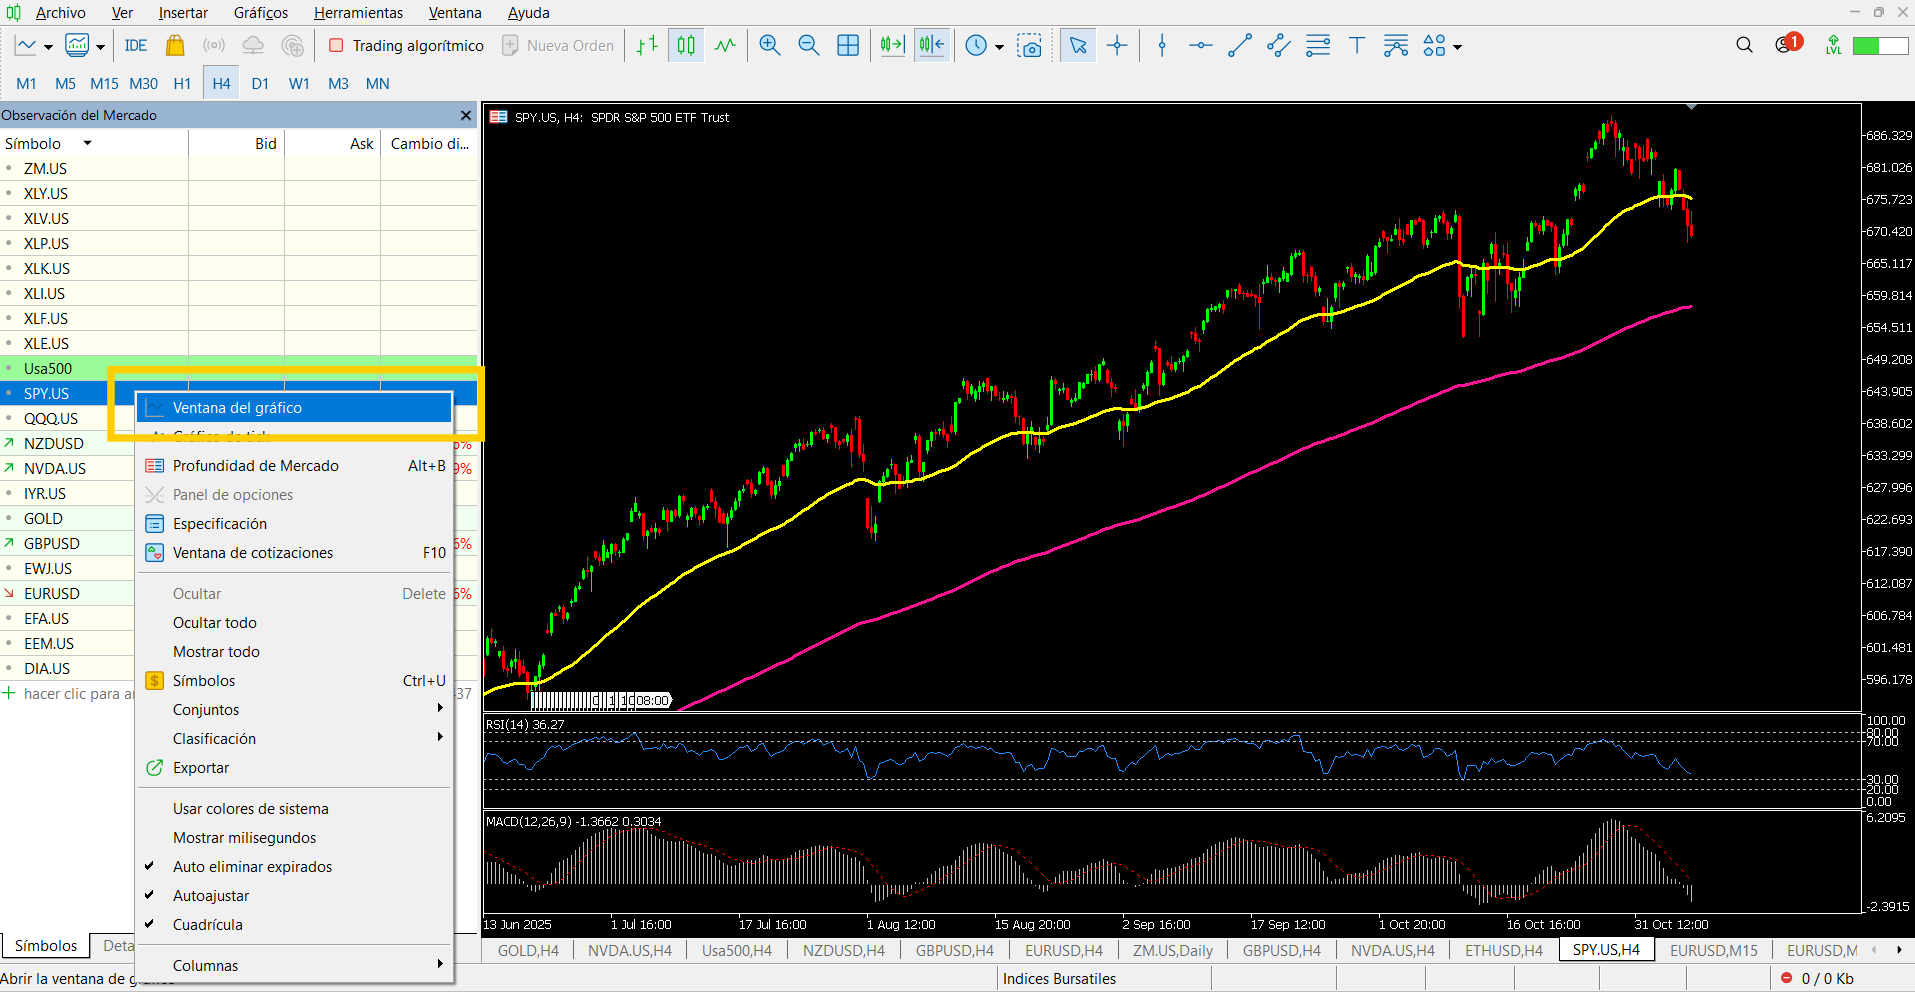1915x992 pixels.
Task: Toggle Auto eliminar expirados
Action: [252, 867]
